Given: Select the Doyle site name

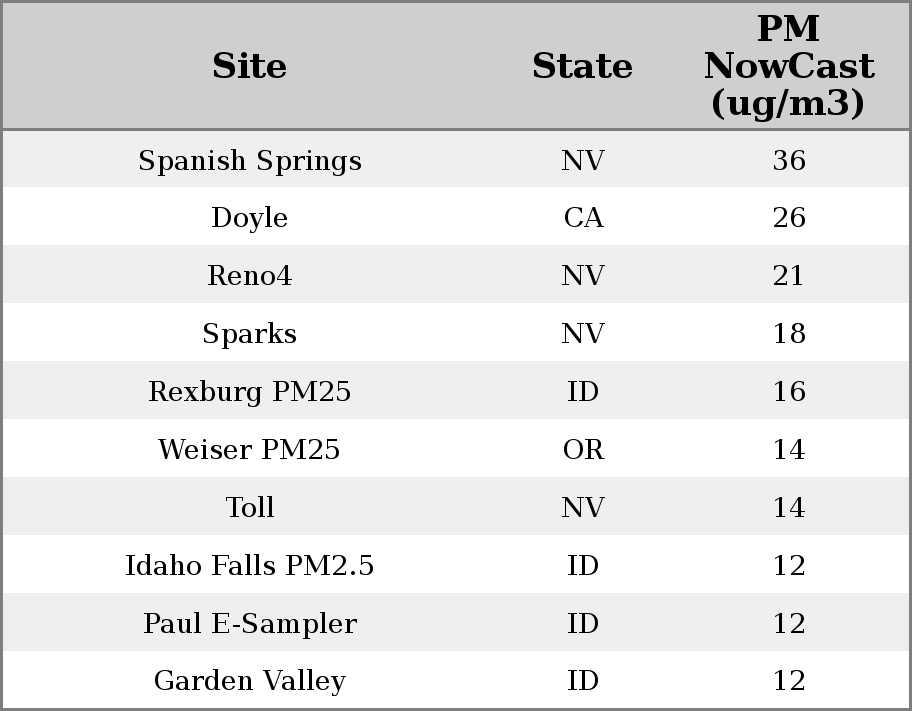Looking at the screenshot, I should click(250, 218).
